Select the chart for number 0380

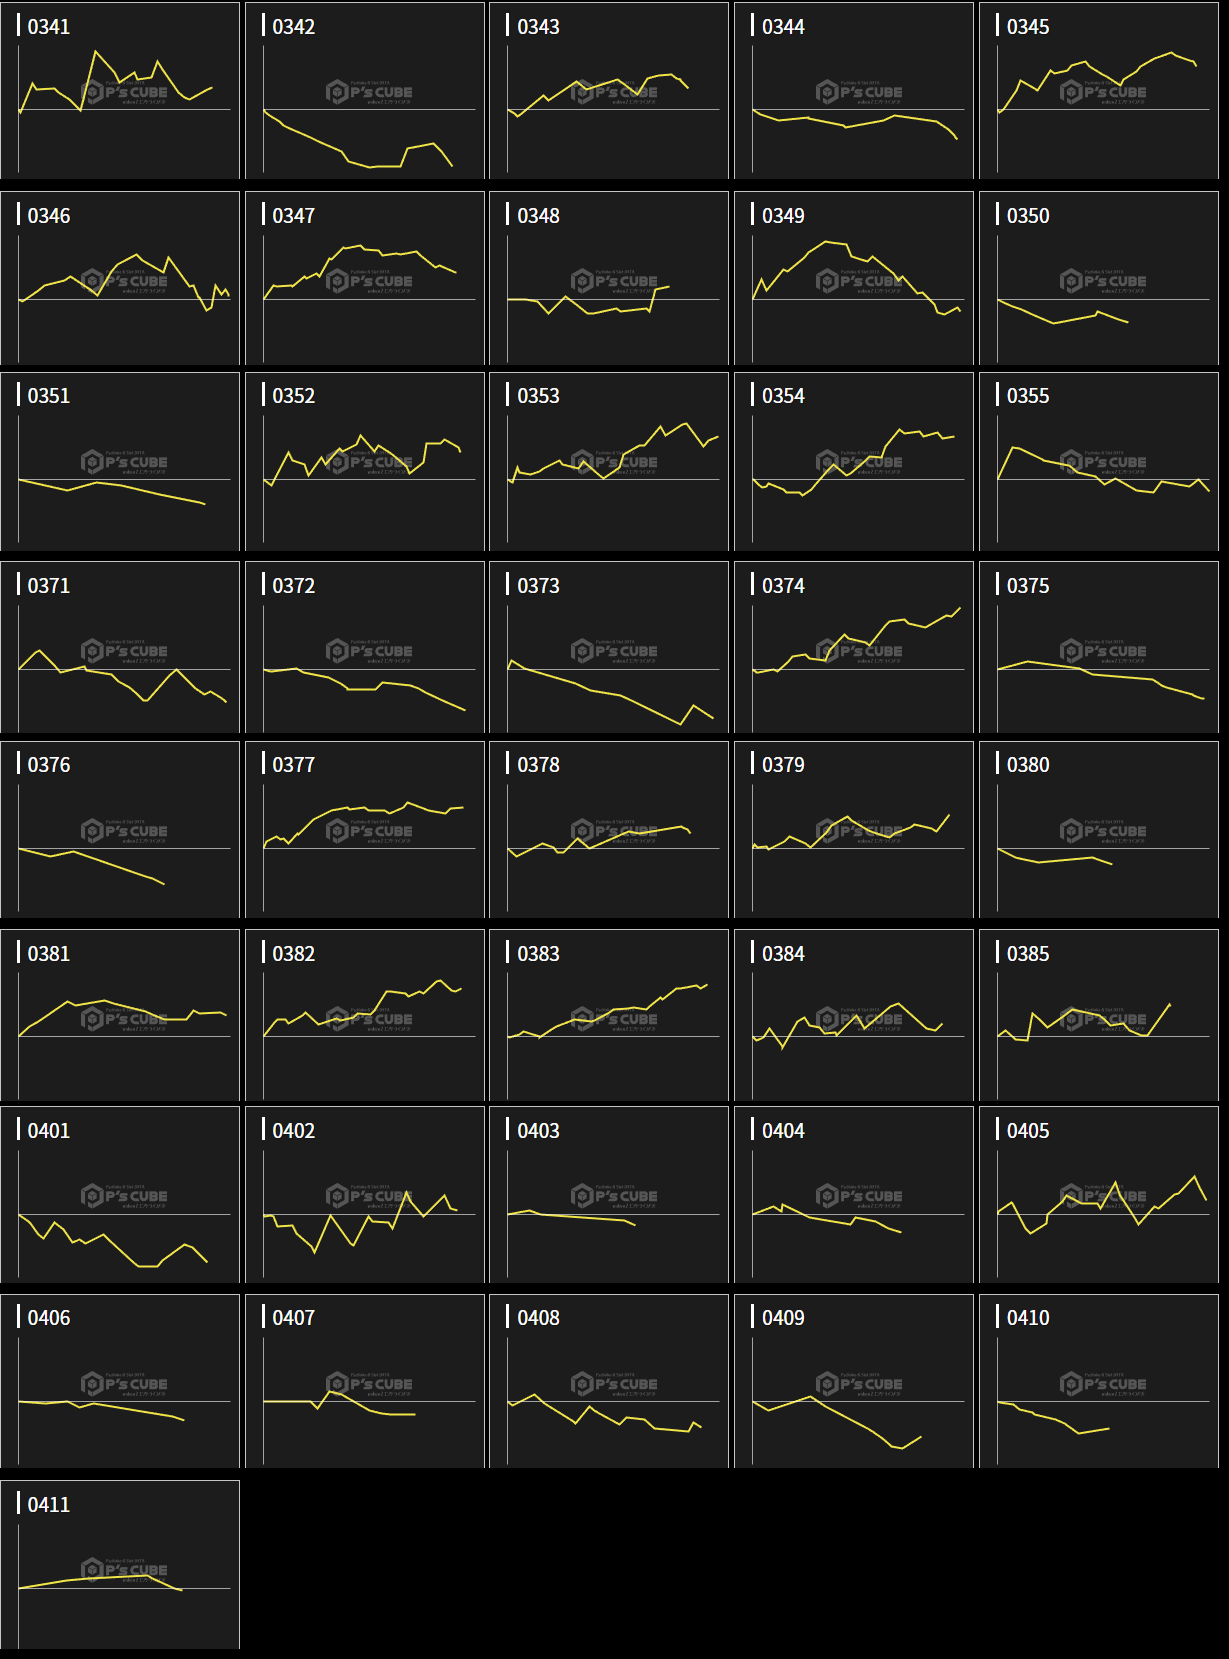(x=1099, y=830)
